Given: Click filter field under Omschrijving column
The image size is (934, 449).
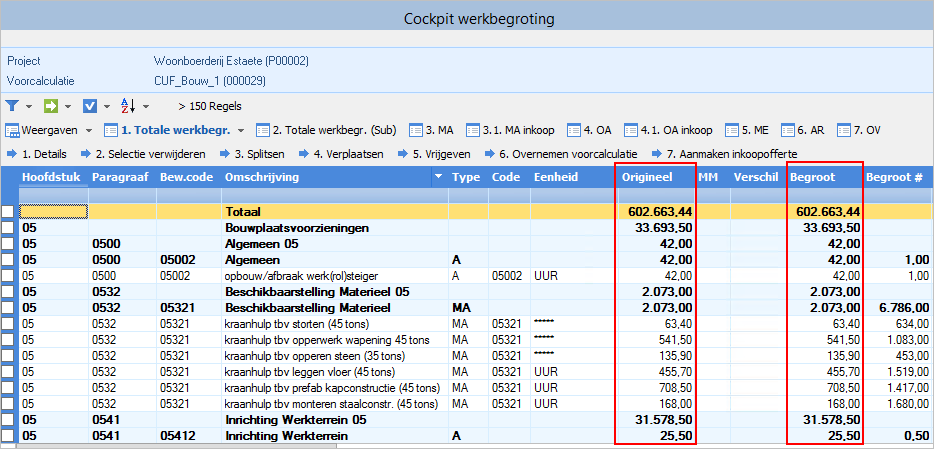Looking at the screenshot, I should (x=335, y=196).
